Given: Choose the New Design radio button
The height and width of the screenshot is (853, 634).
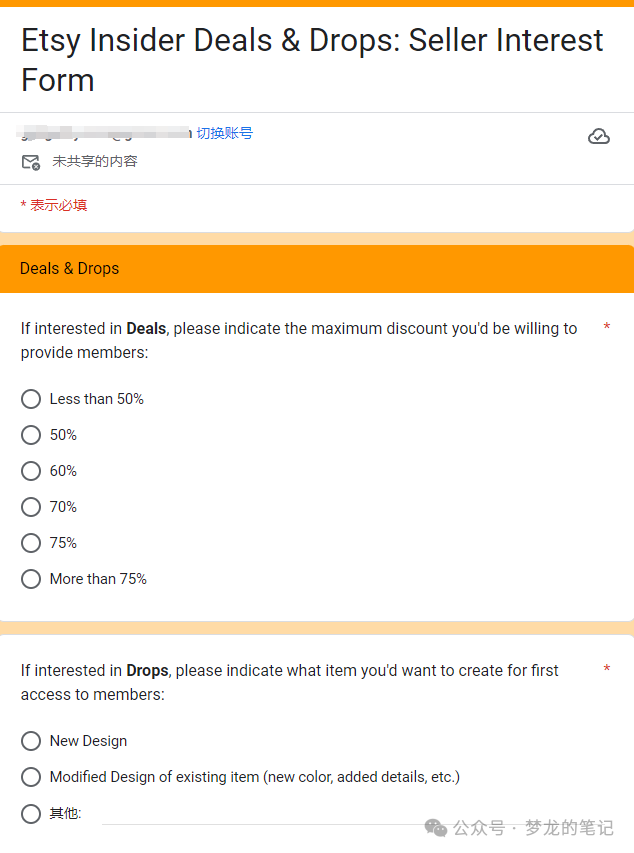Looking at the screenshot, I should click(31, 740).
